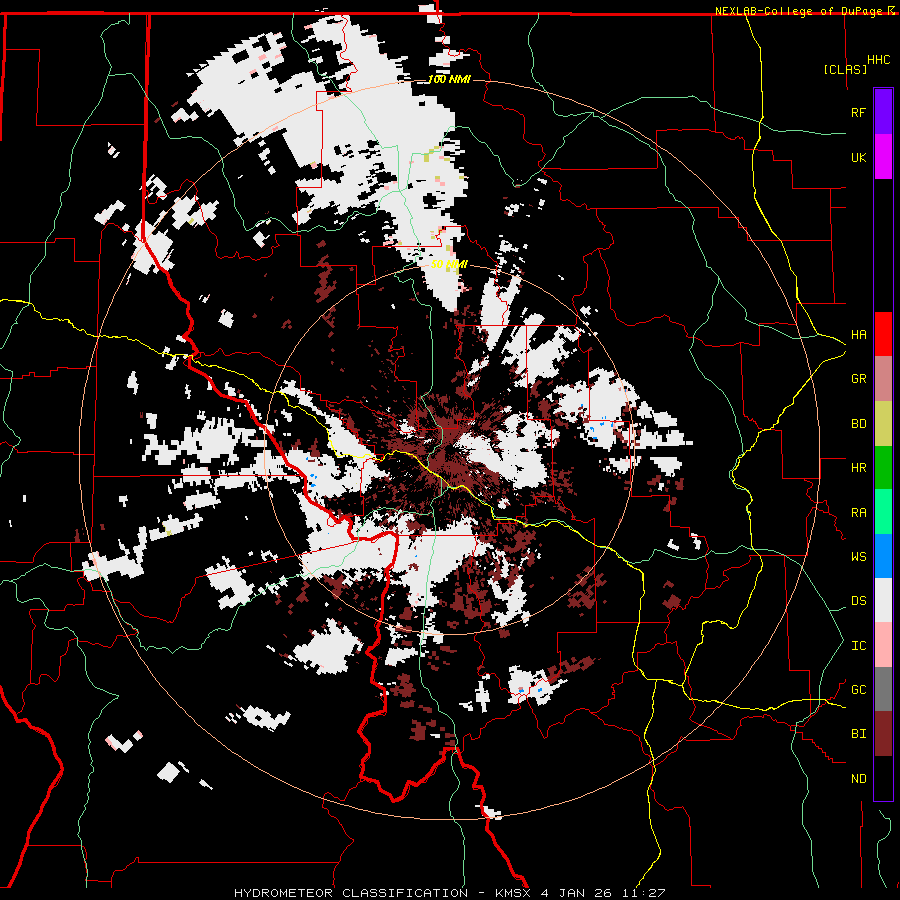Click the NEXLAB-College of DuPage credit text
900x900 pixels.
[x=805, y=11]
